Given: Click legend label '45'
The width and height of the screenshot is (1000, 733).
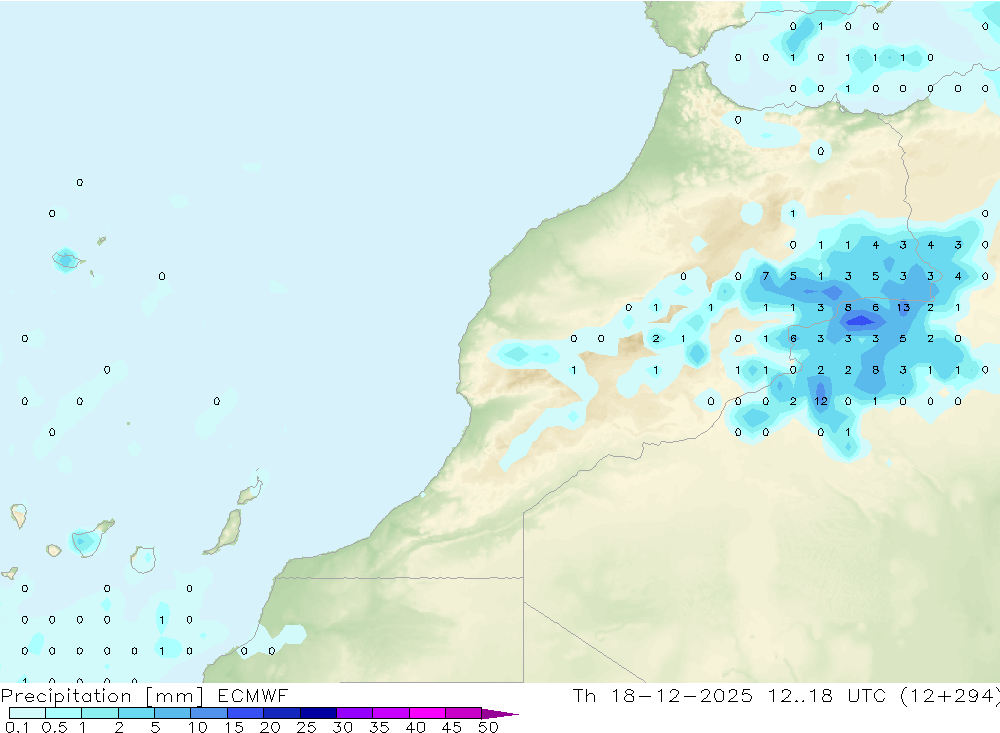Looking at the screenshot, I should 452,727.
